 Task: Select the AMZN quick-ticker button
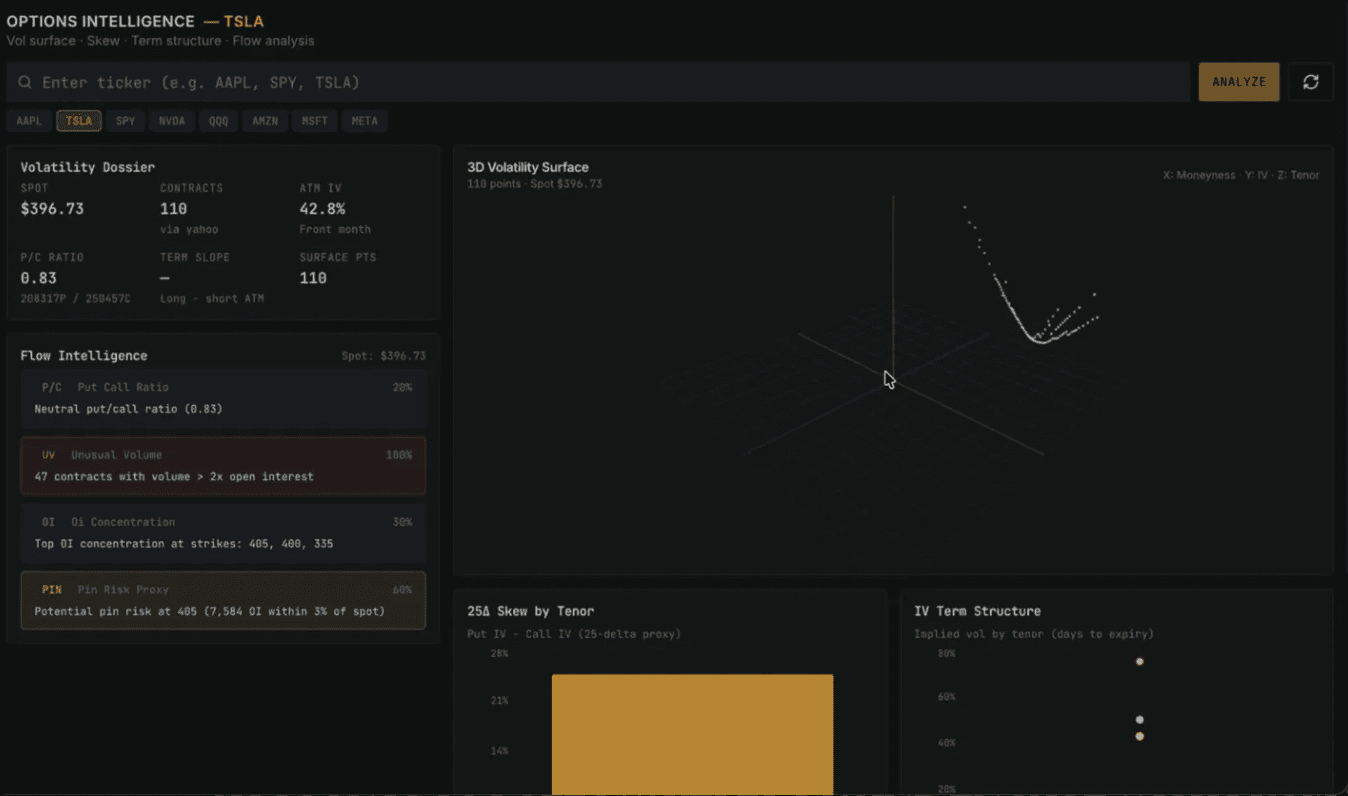(265, 120)
